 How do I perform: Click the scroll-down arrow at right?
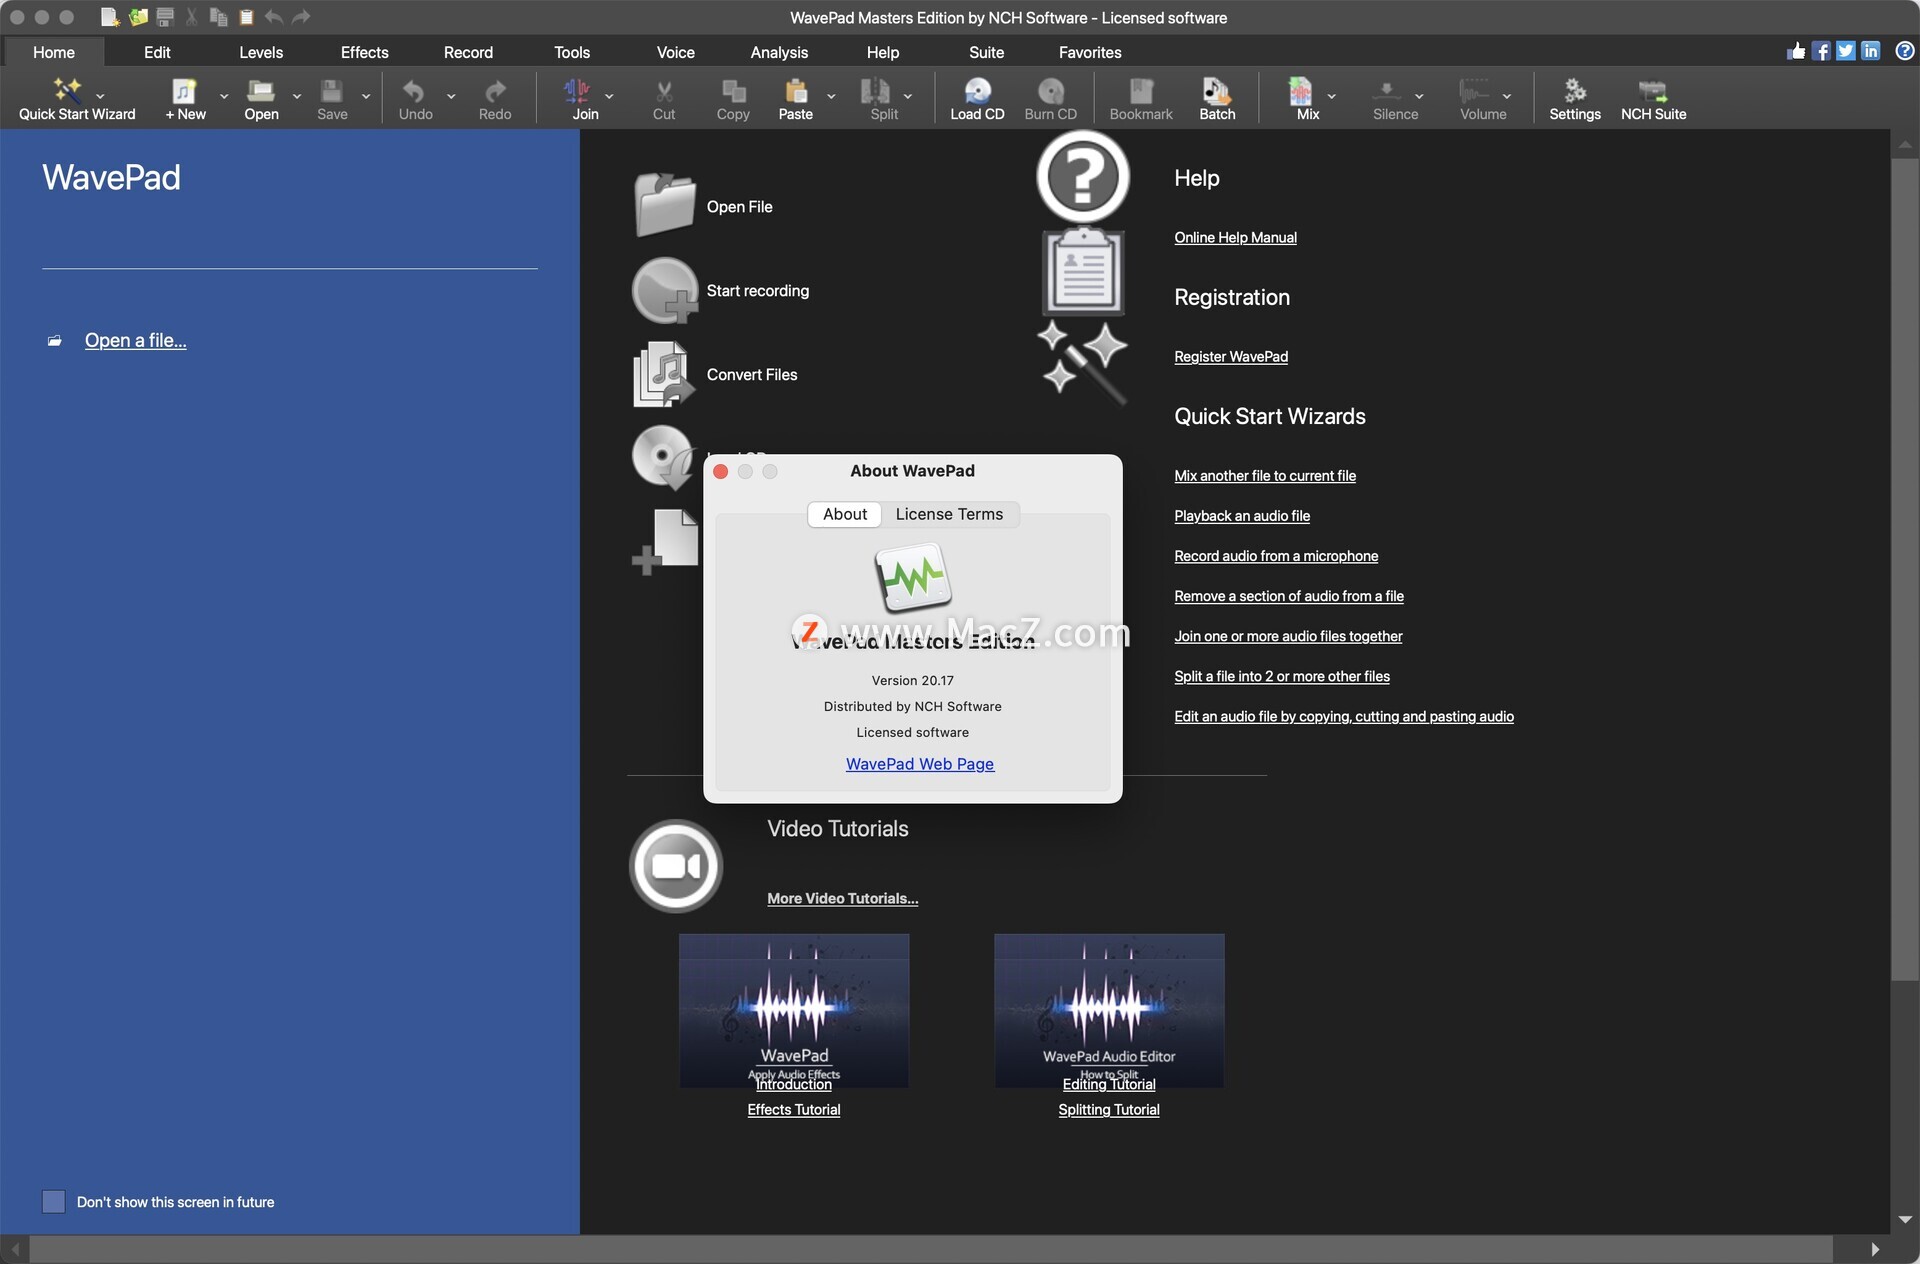(x=1904, y=1220)
